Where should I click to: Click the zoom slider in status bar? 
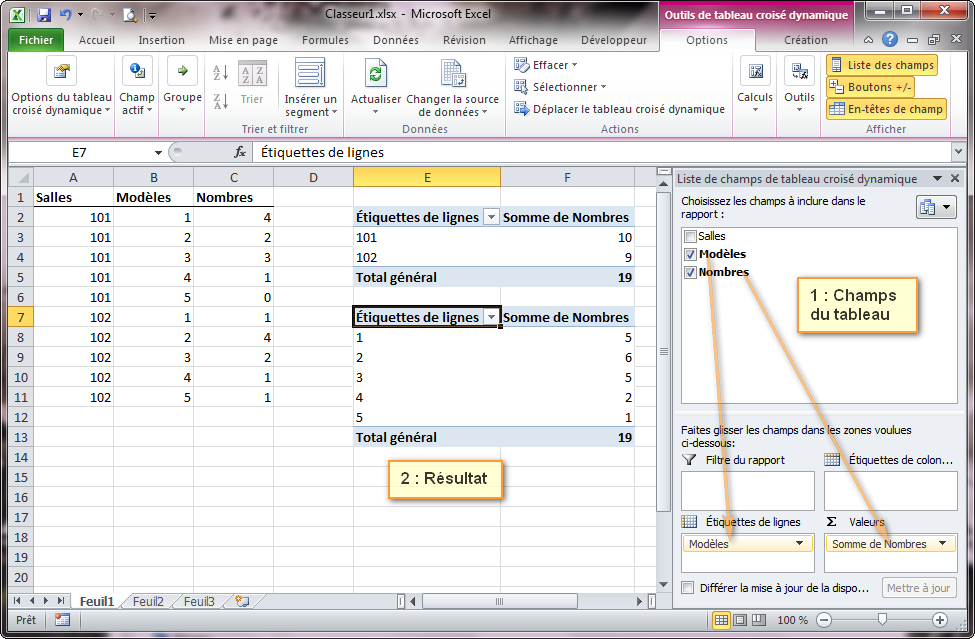881,620
